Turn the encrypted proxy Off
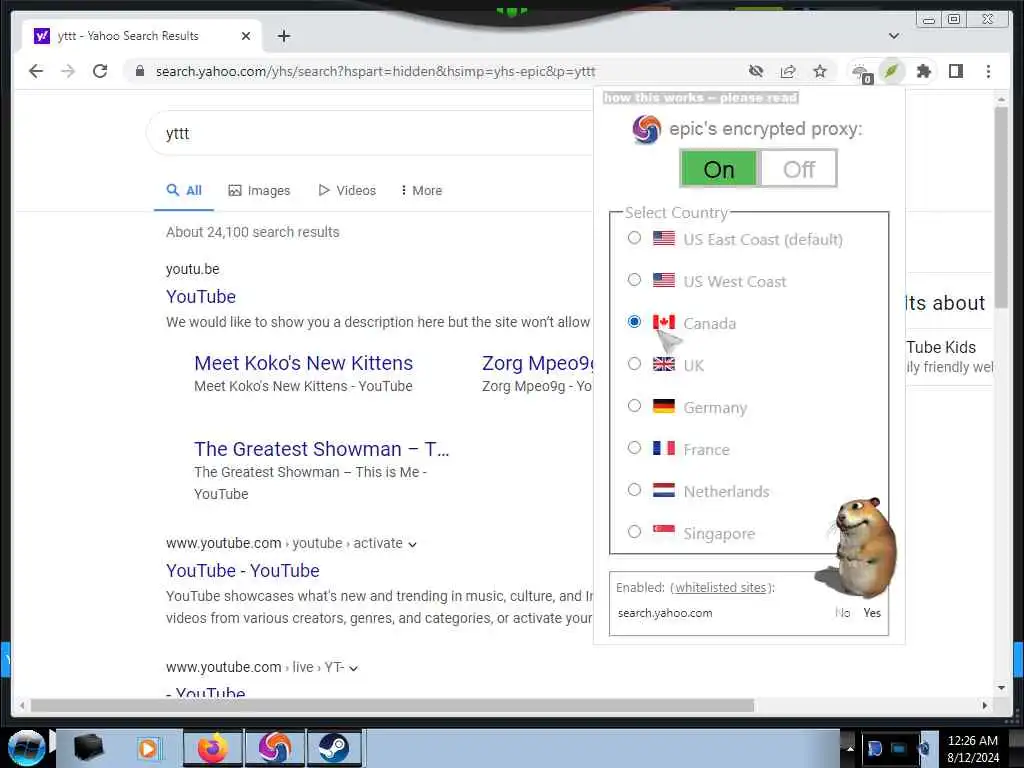The width and height of the screenshot is (1024, 768). pos(798,168)
